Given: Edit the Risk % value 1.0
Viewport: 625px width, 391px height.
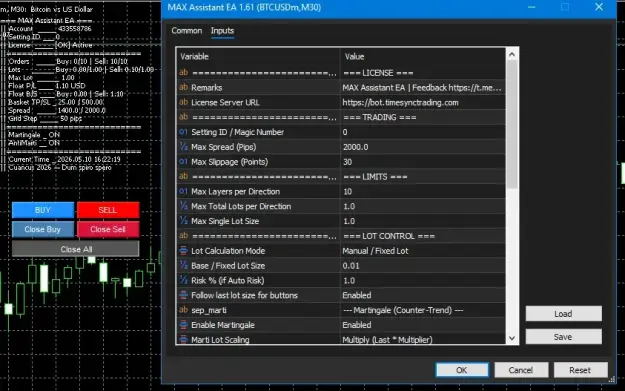Looking at the screenshot, I should point(423,280).
